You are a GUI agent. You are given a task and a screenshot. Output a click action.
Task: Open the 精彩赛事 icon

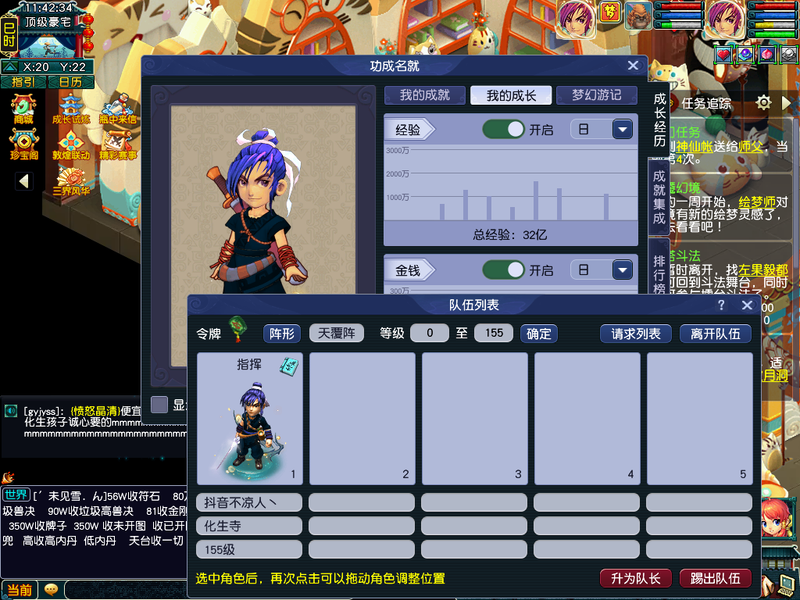pyautogui.click(x=118, y=145)
